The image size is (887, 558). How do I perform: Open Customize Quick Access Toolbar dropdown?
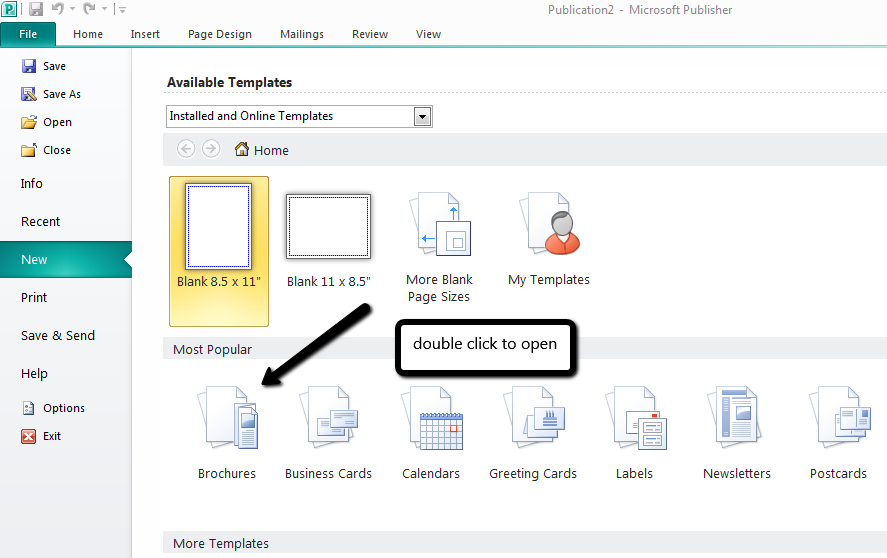(122, 9)
